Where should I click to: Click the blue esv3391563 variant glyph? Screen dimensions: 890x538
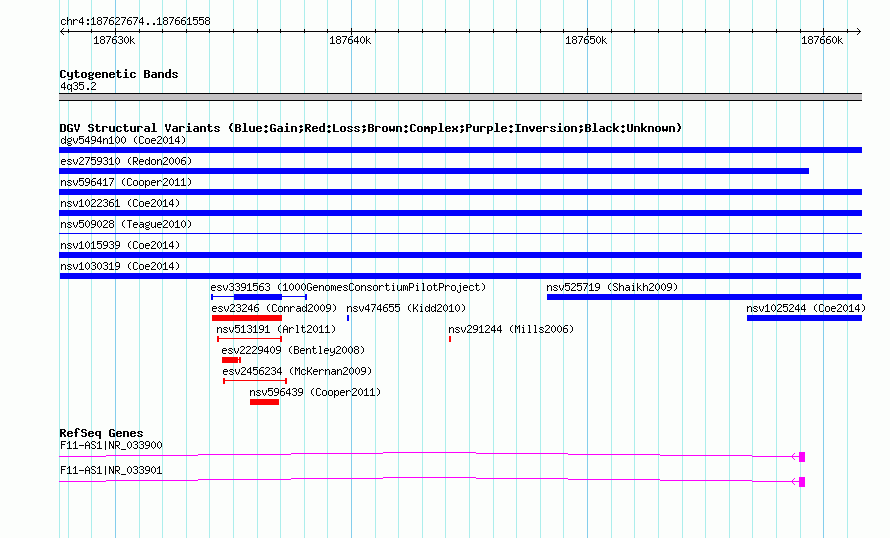(x=259, y=297)
